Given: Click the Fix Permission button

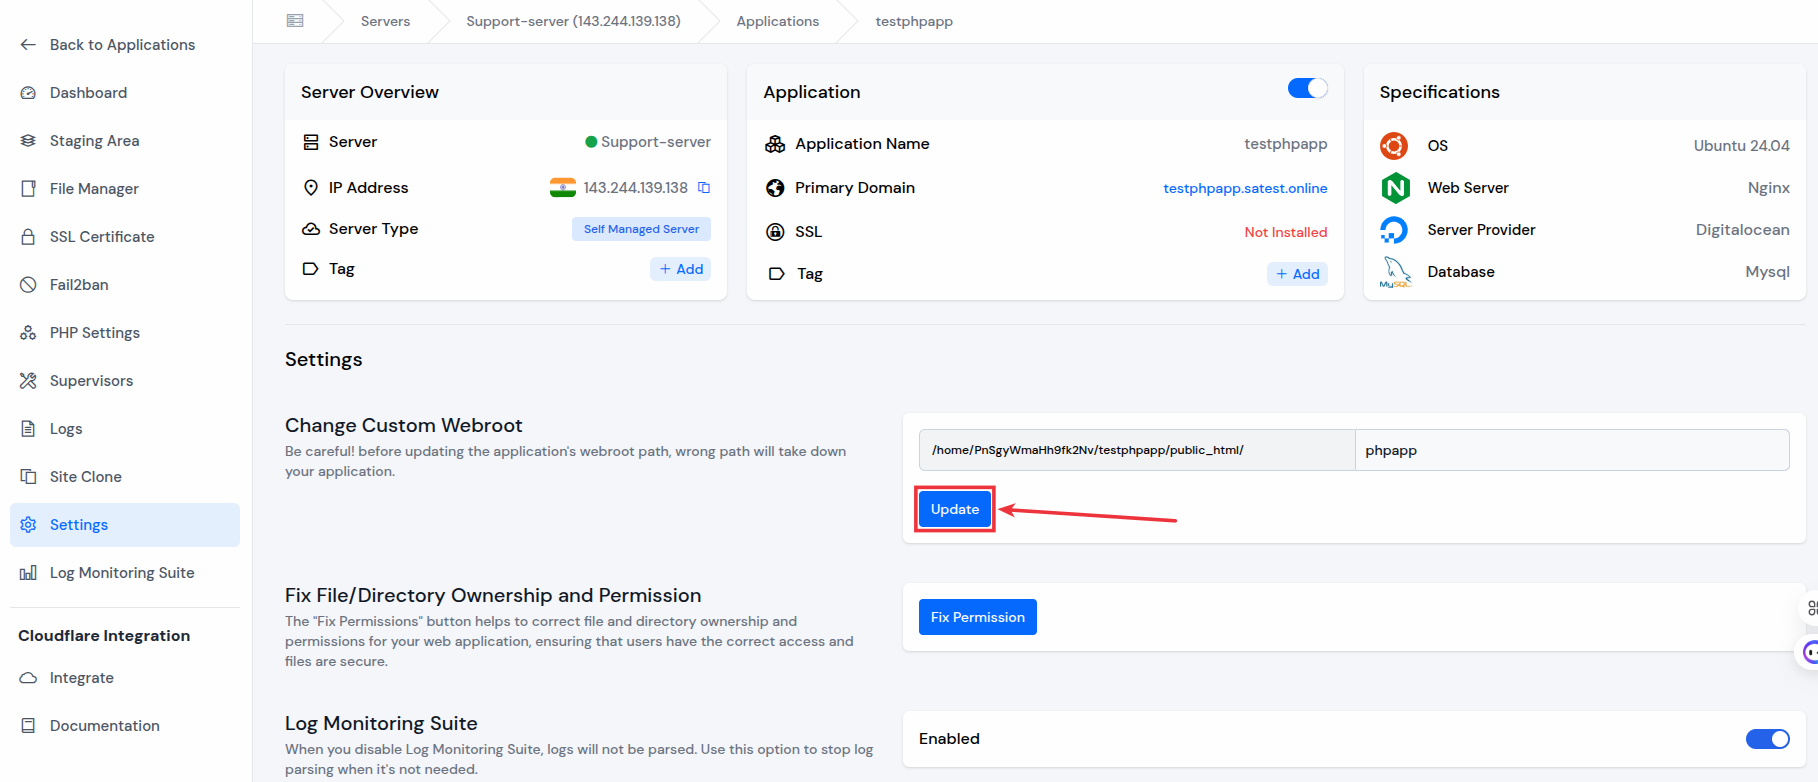Looking at the screenshot, I should tap(978, 617).
